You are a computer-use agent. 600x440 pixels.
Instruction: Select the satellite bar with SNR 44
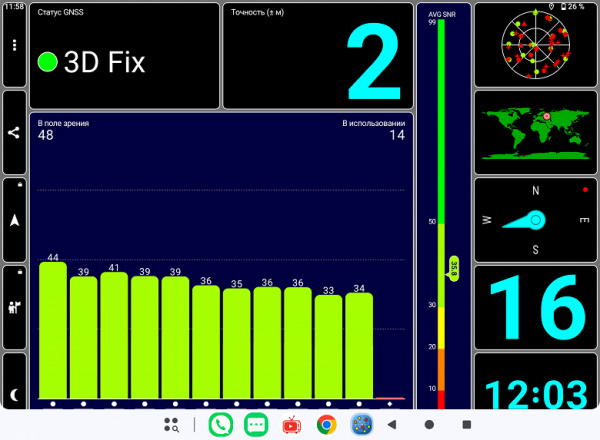(x=53, y=330)
